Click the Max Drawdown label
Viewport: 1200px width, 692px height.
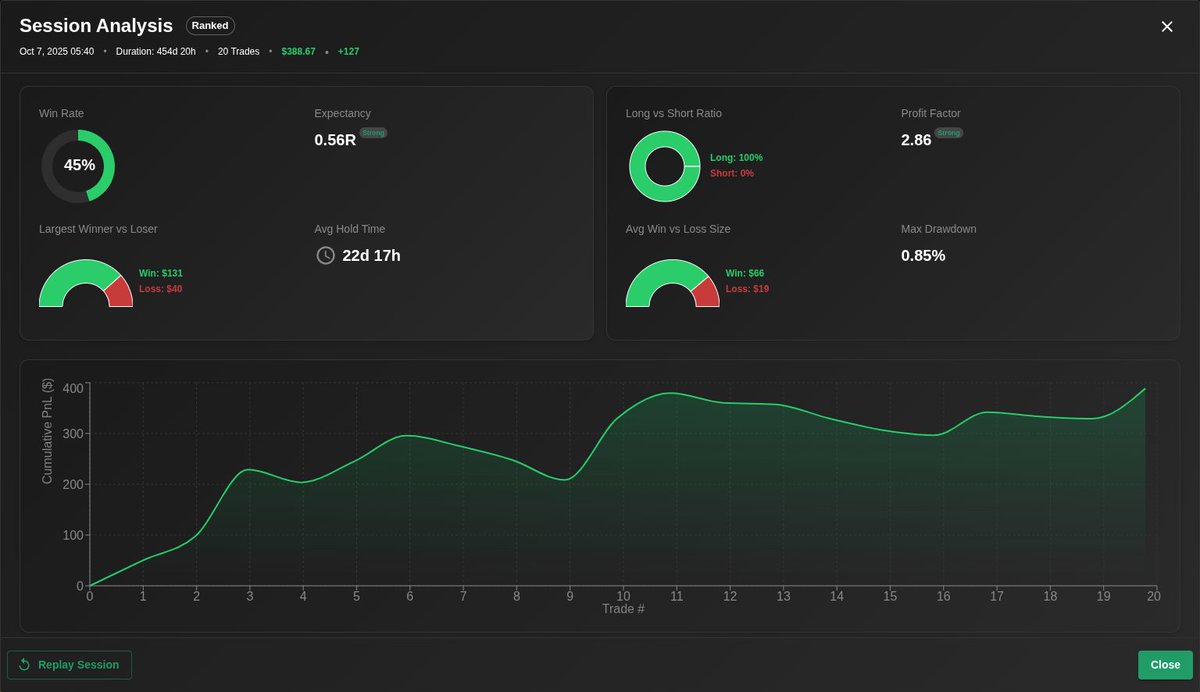click(x=939, y=229)
